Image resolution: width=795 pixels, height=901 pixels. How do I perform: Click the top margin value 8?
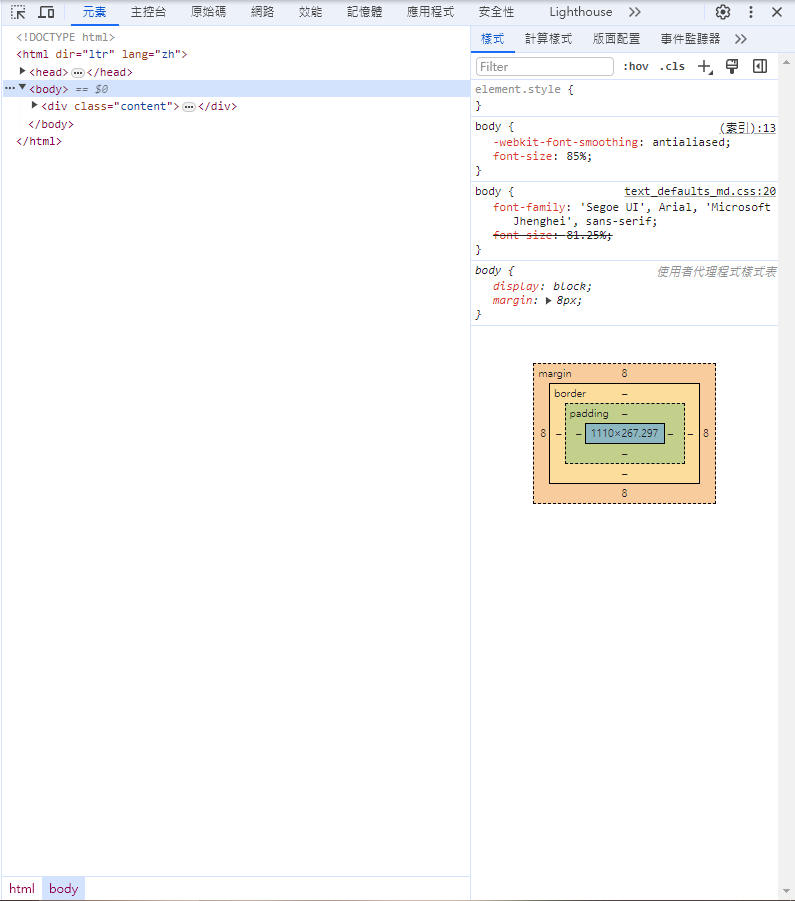(624, 374)
